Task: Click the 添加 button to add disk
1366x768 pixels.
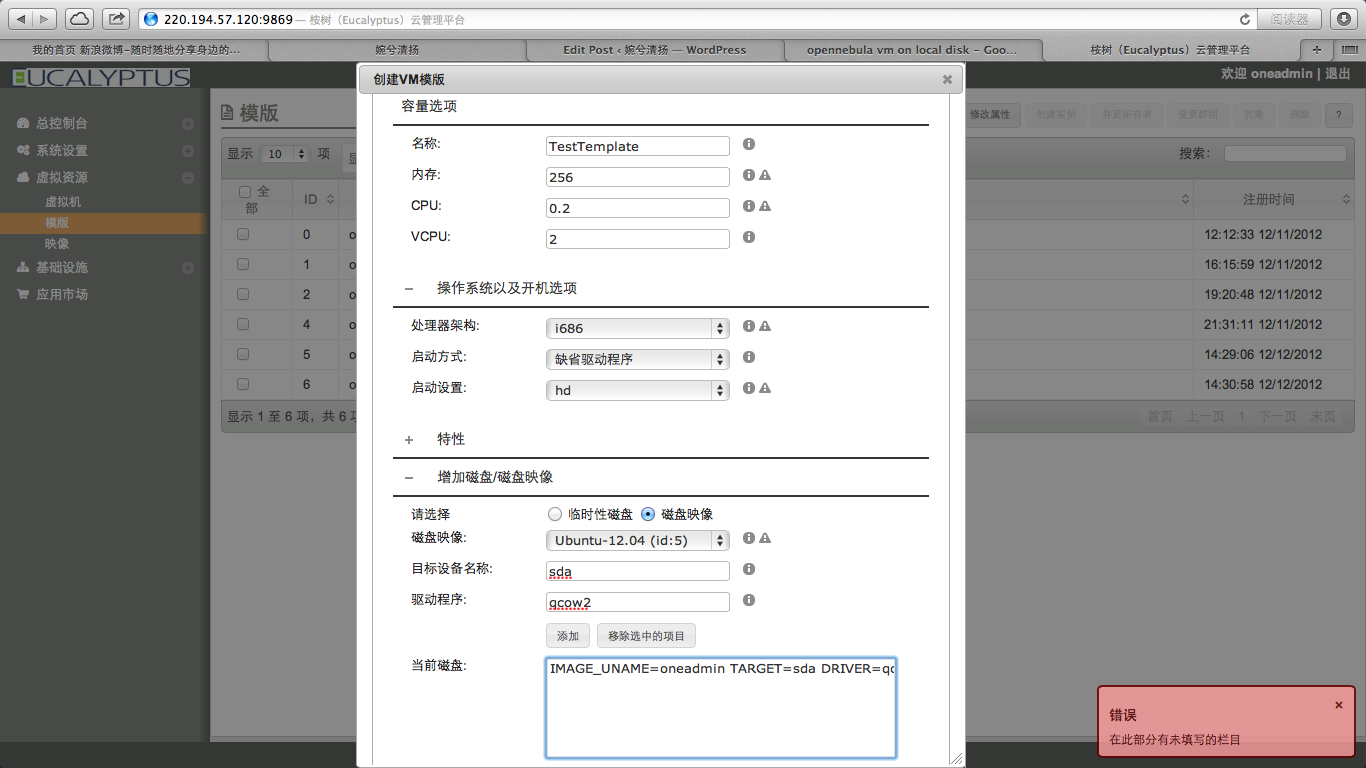Action: tap(567, 636)
